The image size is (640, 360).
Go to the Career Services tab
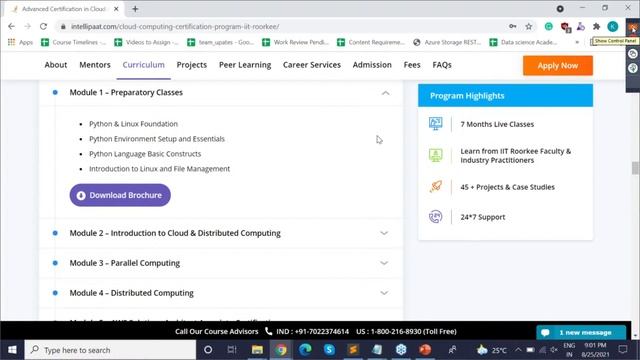pos(312,65)
